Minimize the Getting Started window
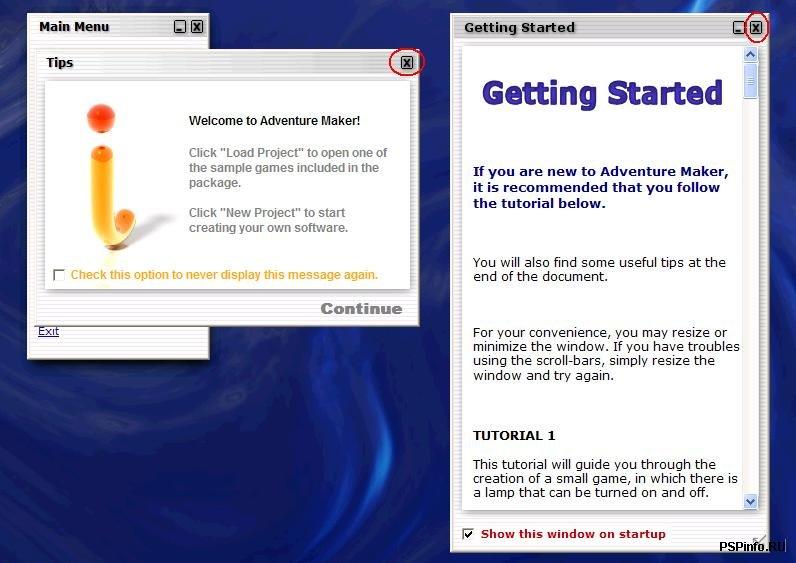This screenshot has height=563, width=796. [739, 28]
